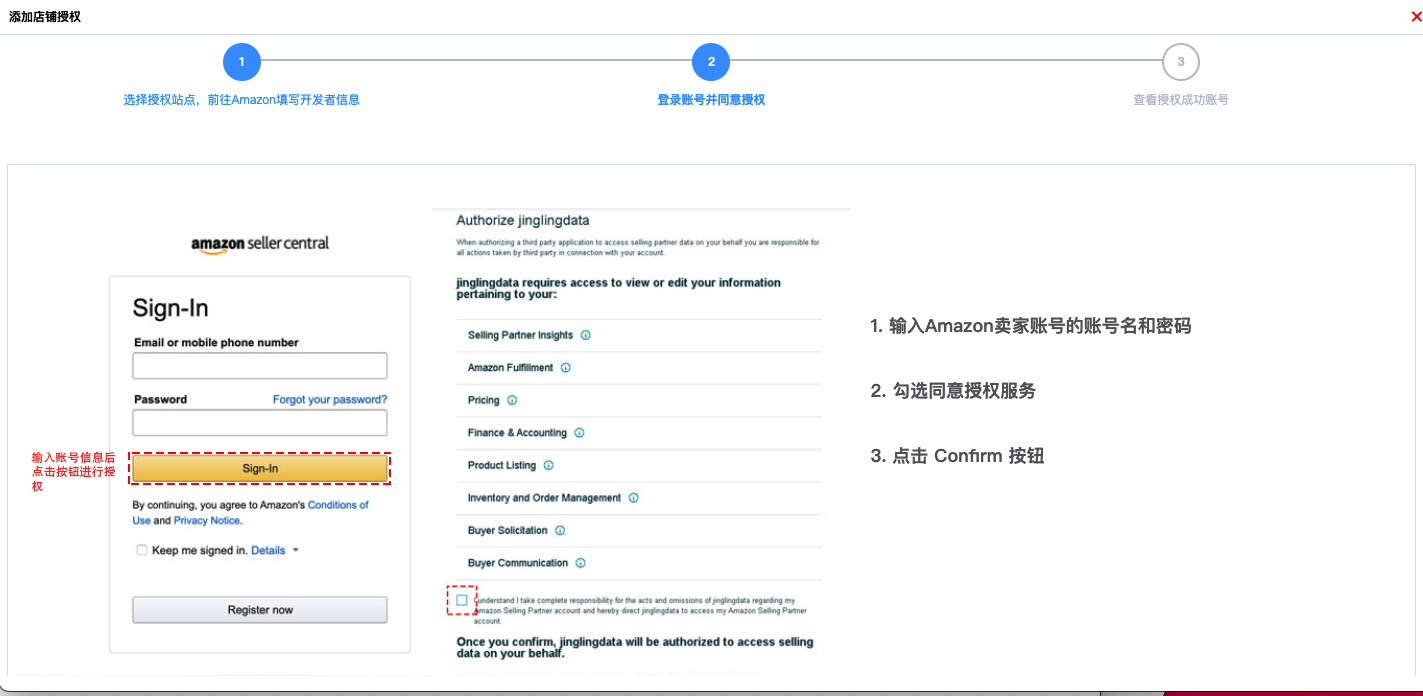
Task: Open step 登录账号并同意授权
Action: click(x=711, y=100)
